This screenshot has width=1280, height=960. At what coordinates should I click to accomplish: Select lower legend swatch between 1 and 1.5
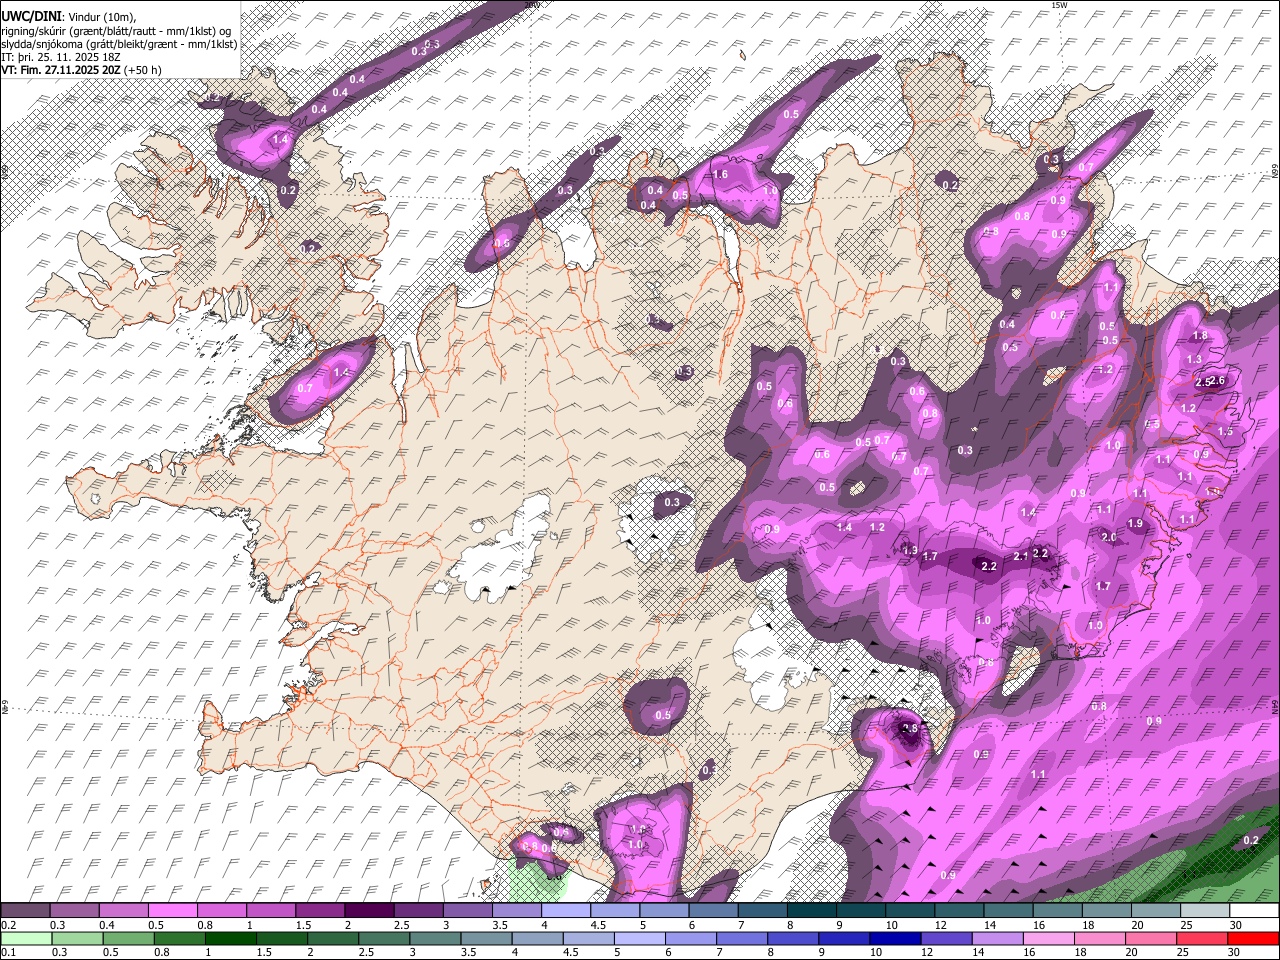[230, 938]
